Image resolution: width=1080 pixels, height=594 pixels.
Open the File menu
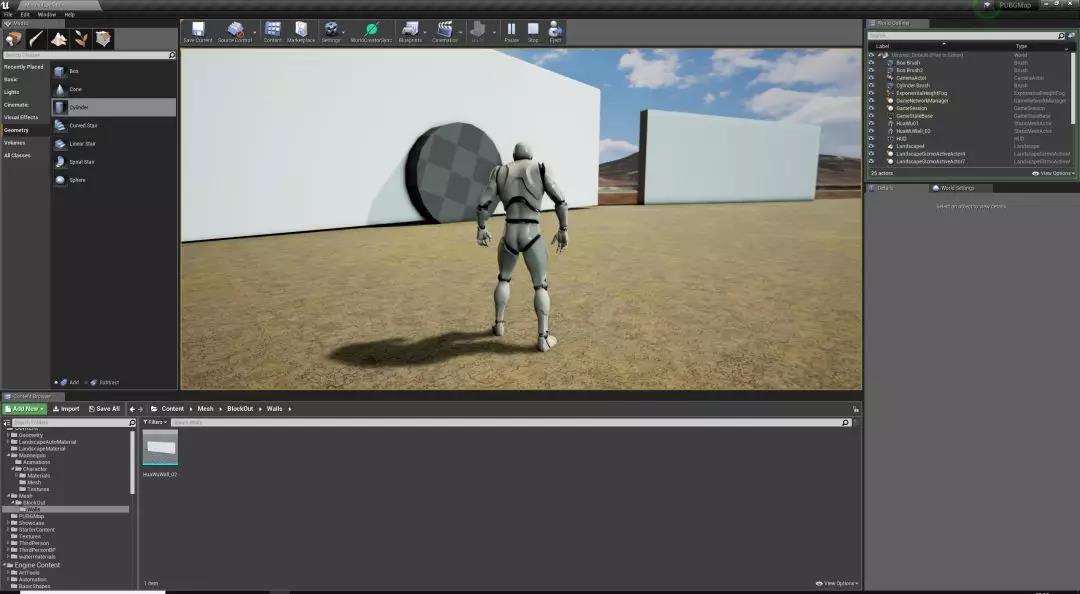pyautogui.click(x=8, y=14)
